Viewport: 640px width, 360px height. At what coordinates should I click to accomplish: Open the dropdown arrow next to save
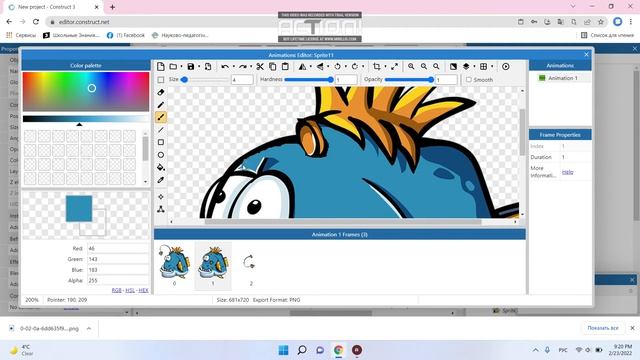pyautogui.click(x=199, y=67)
